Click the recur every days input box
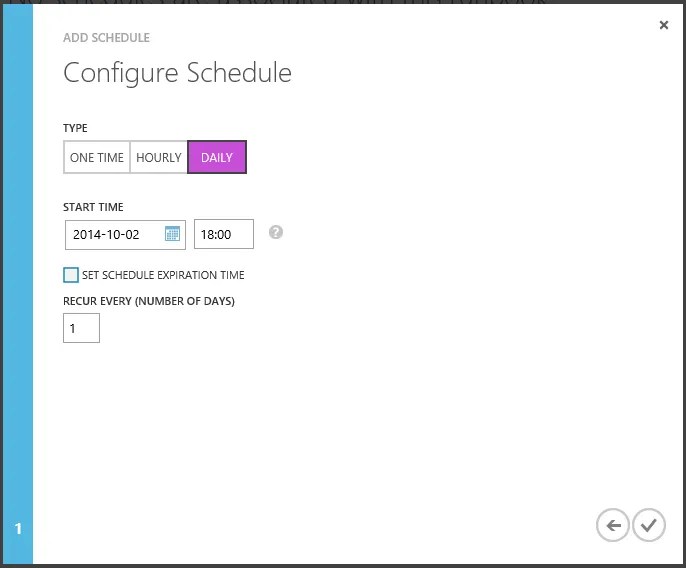This screenshot has width=686, height=568. pyautogui.click(x=81, y=328)
